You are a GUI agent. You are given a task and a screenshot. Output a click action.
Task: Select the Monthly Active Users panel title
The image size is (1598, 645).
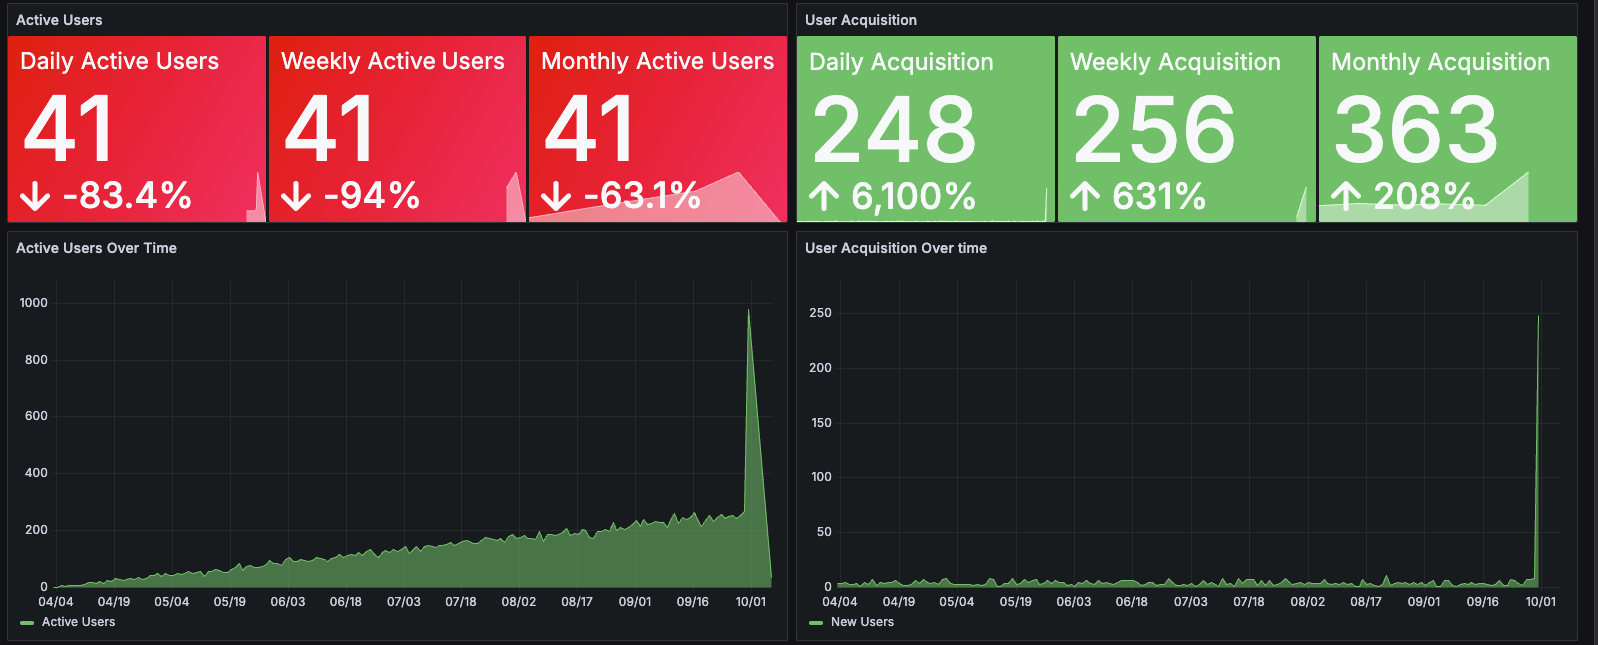coord(658,61)
